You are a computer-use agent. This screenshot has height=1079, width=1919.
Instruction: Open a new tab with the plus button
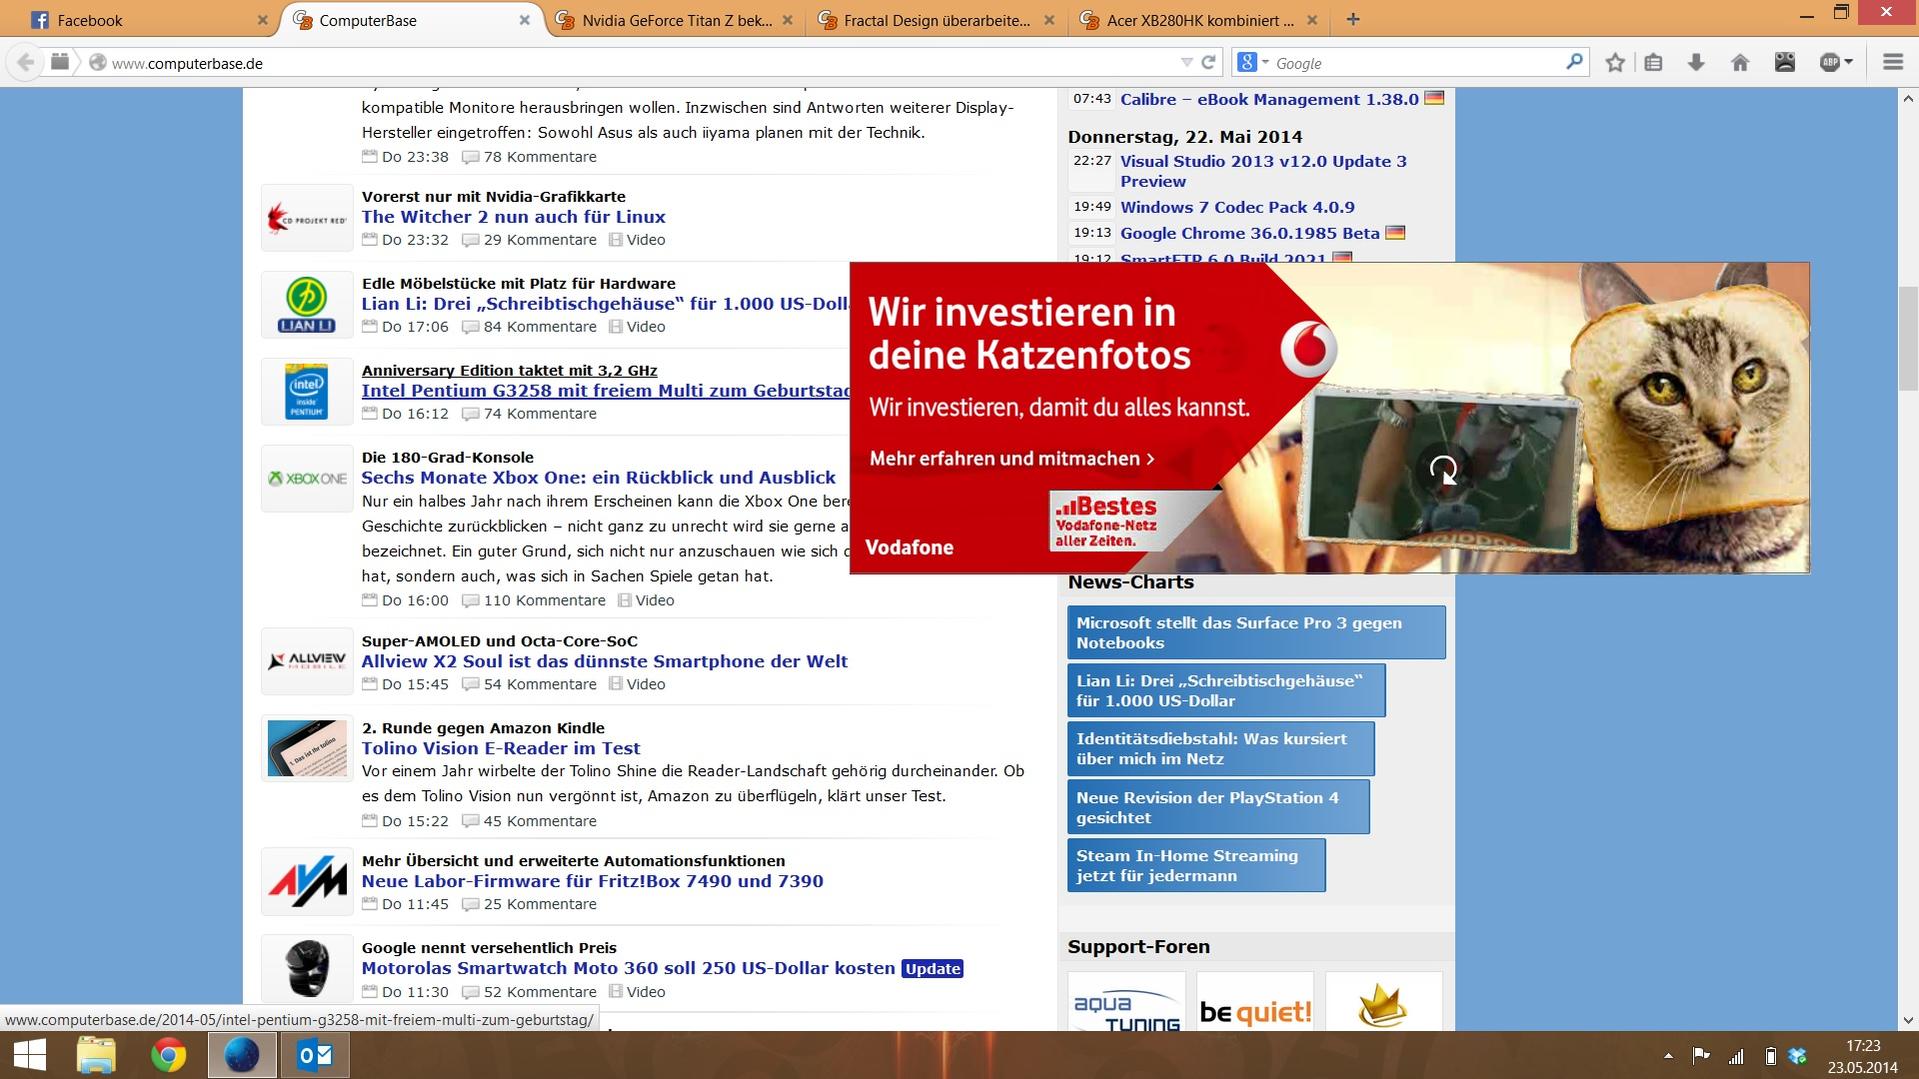(1353, 19)
